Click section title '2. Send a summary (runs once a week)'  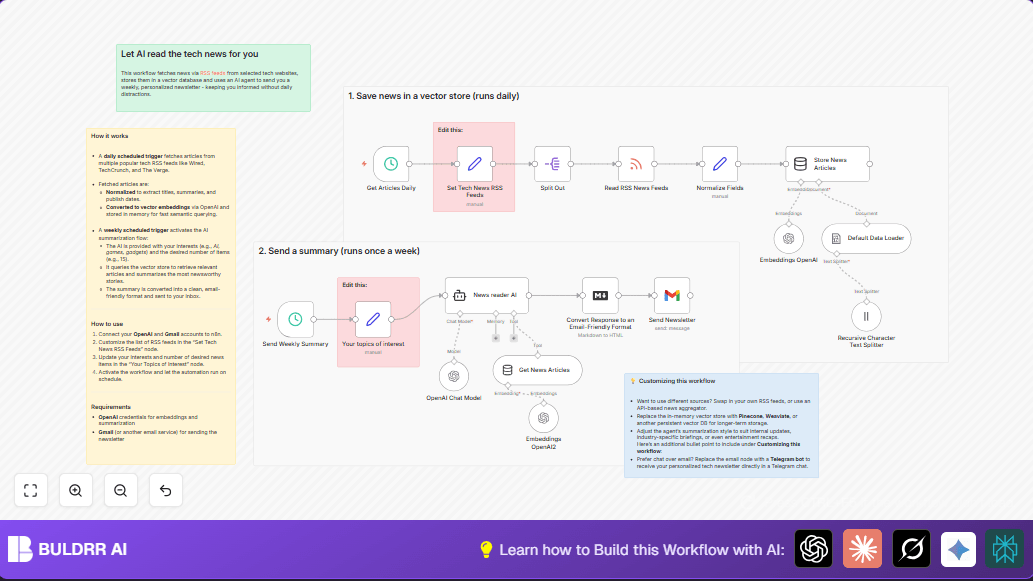coord(339,250)
